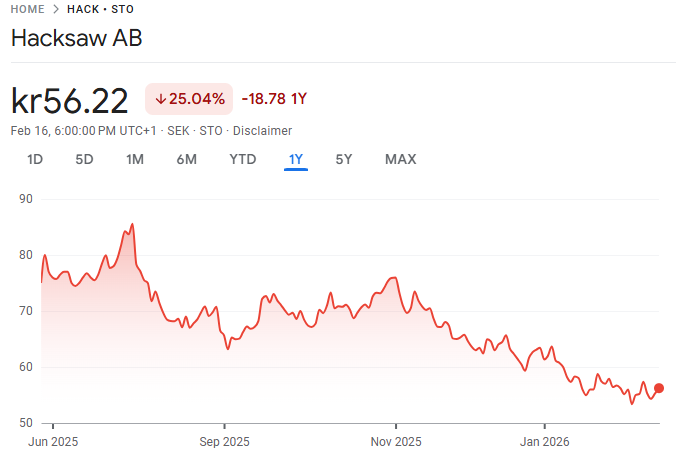Click the 25.04% change badge
Image resolution: width=676 pixels, height=450 pixels.
[x=189, y=99]
